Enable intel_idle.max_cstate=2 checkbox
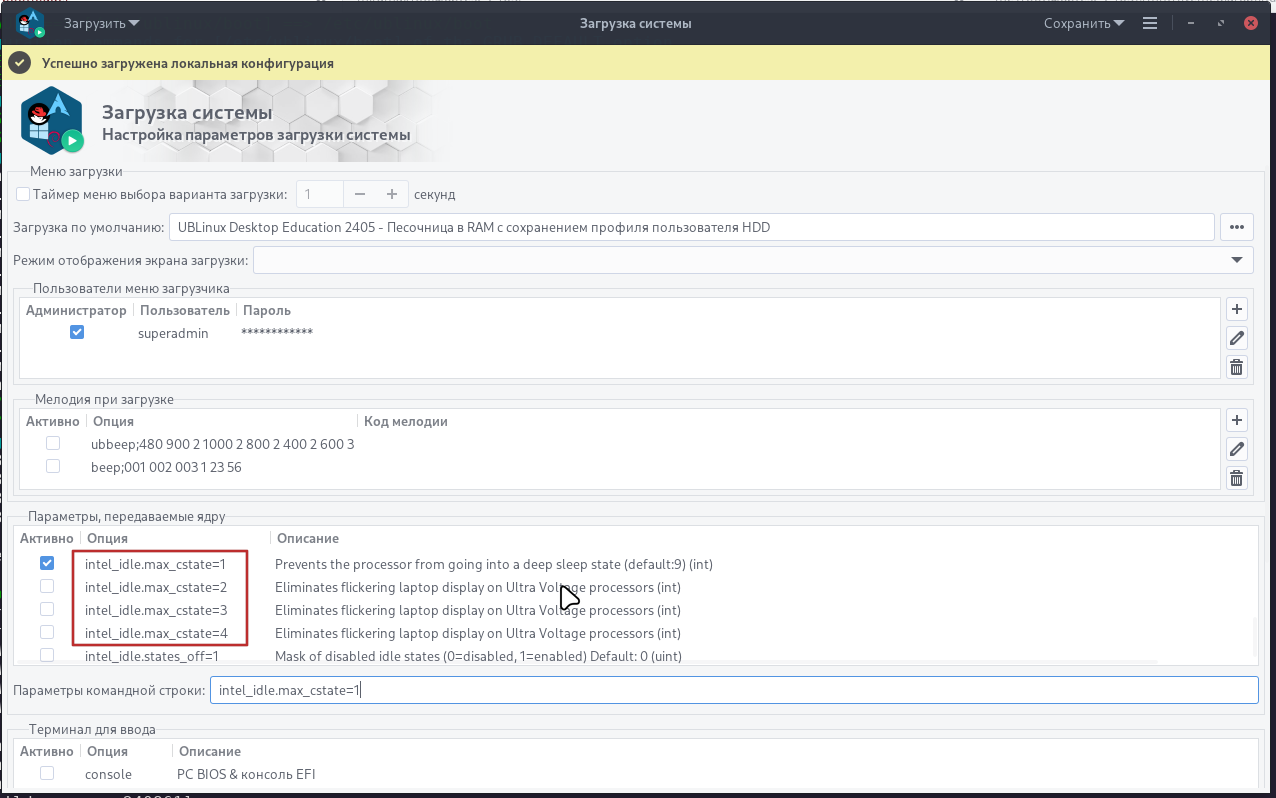The height and width of the screenshot is (798, 1276). 47,586
